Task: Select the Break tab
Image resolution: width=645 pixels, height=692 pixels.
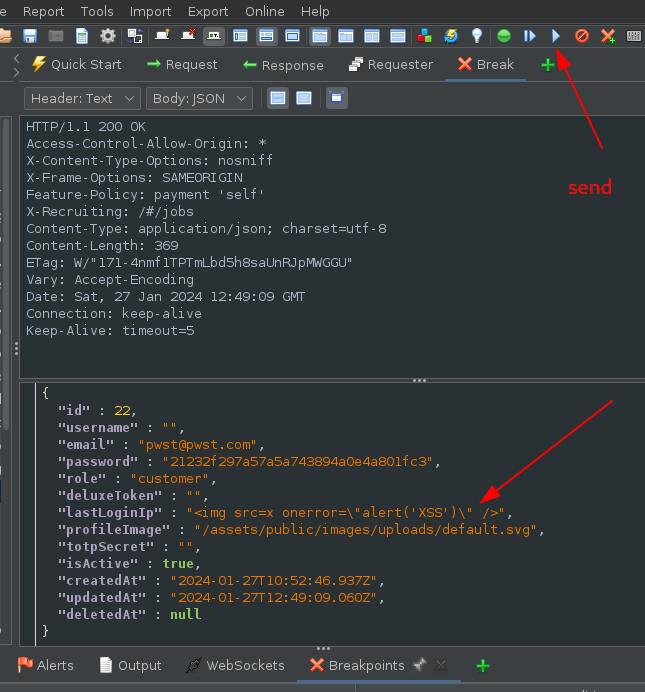Action: pos(485,64)
